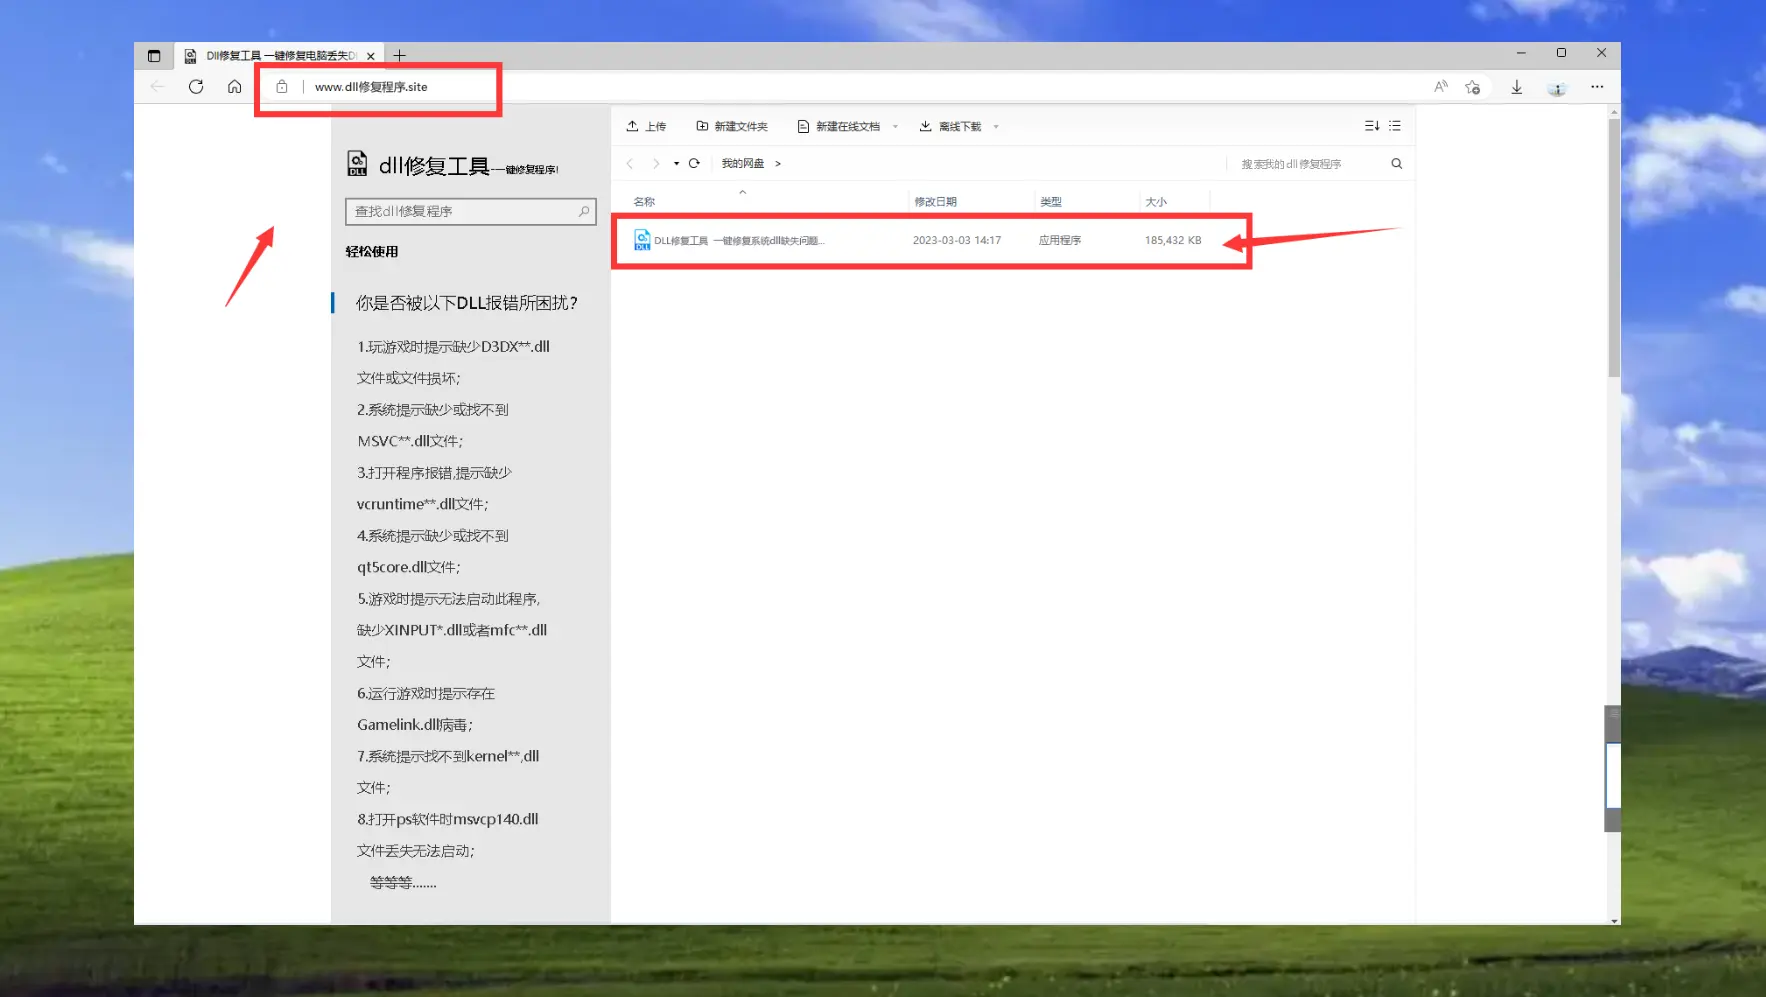
Task: Click the page vertical scrollbar thumb
Action: click(x=1614, y=247)
